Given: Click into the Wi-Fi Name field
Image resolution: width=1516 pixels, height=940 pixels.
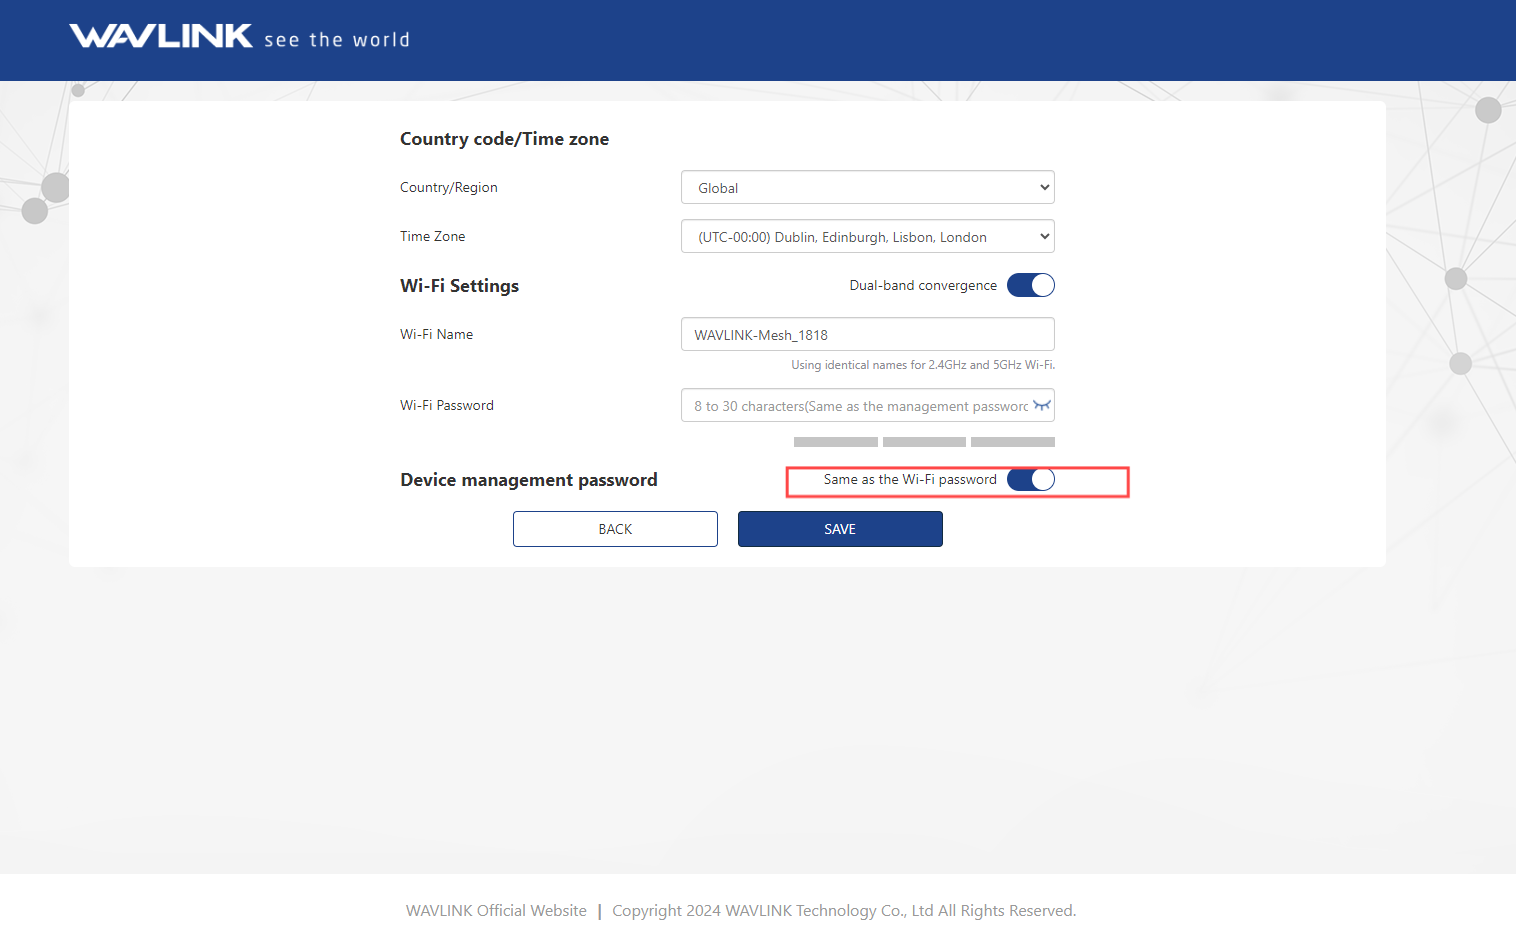Looking at the screenshot, I should (x=867, y=335).
